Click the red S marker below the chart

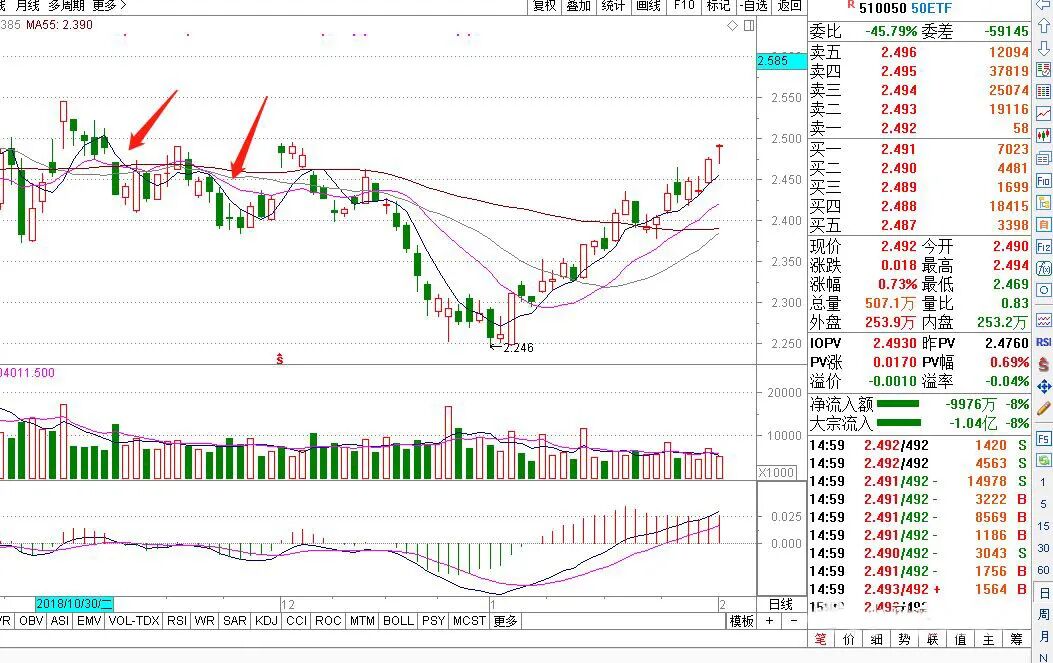(279, 359)
